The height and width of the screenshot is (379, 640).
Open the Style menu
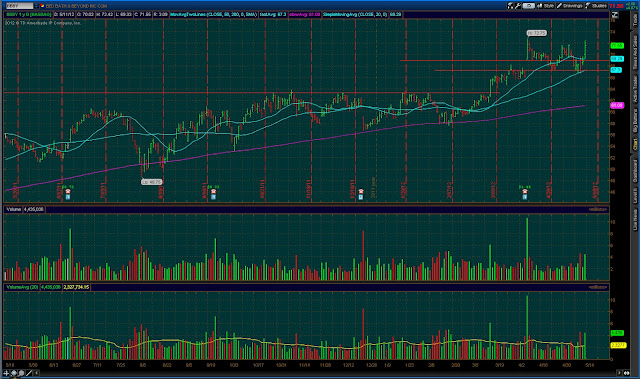546,6
